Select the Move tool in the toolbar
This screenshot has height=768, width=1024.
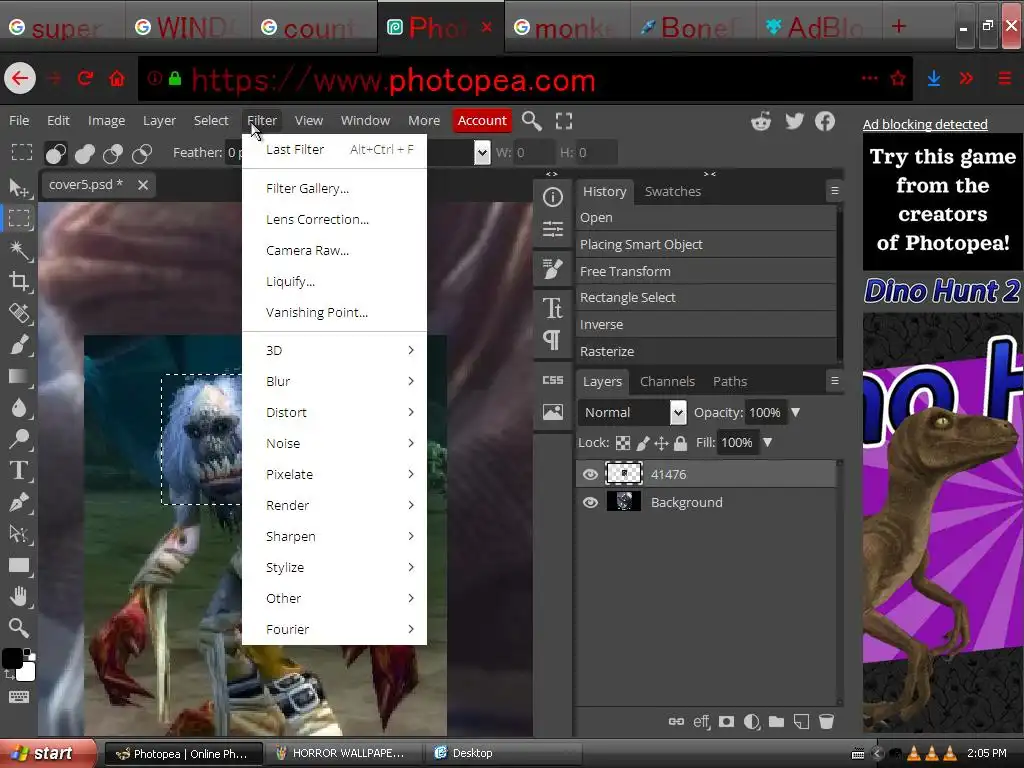point(19,188)
